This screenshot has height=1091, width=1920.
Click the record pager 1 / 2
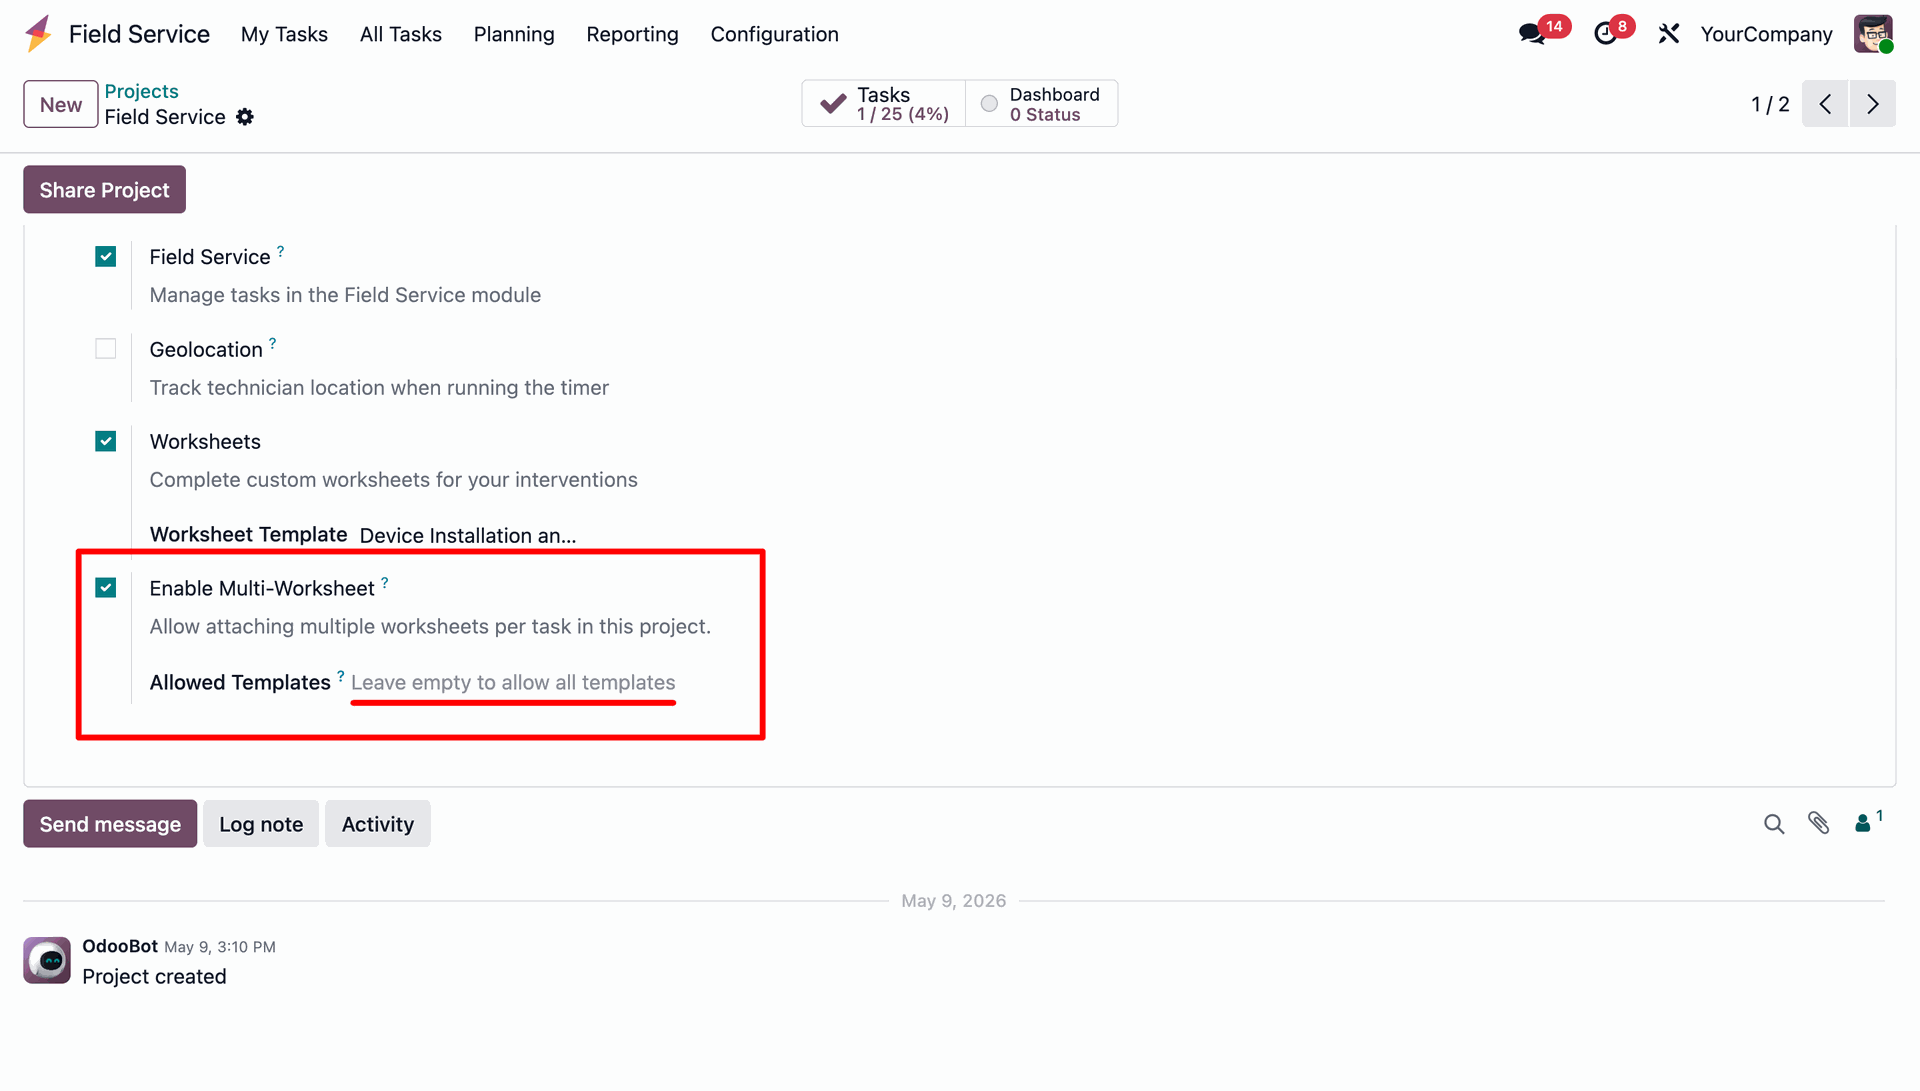1770,104
